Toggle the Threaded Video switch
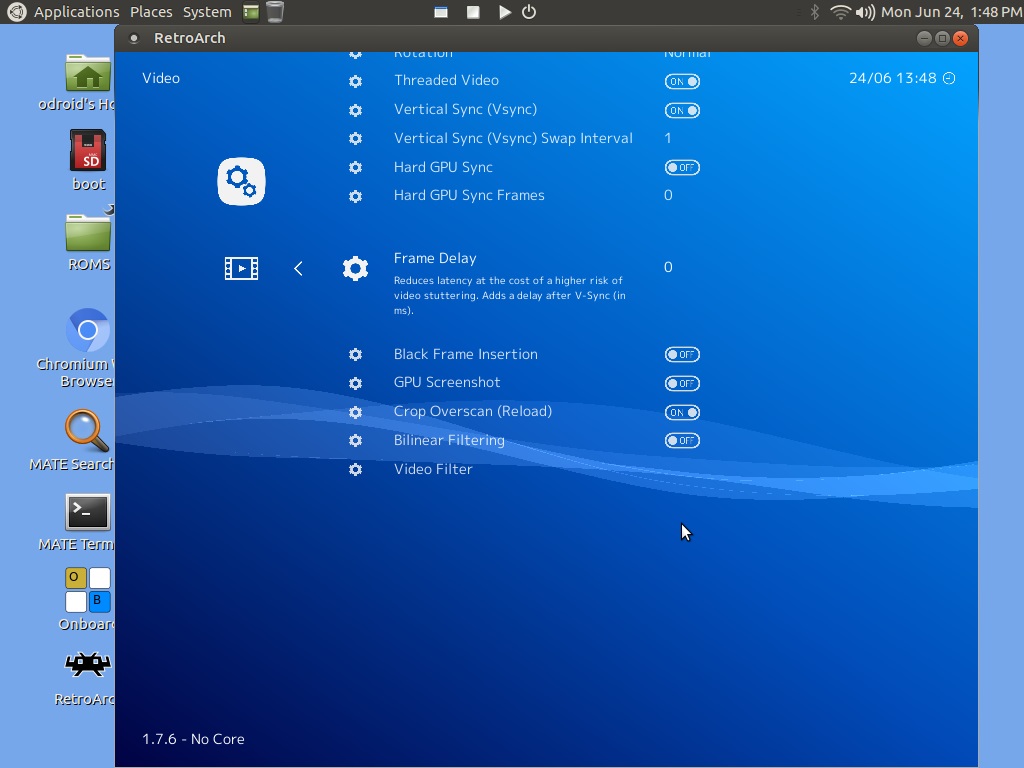Image resolution: width=1024 pixels, height=768 pixels. pyautogui.click(x=682, y=81)
